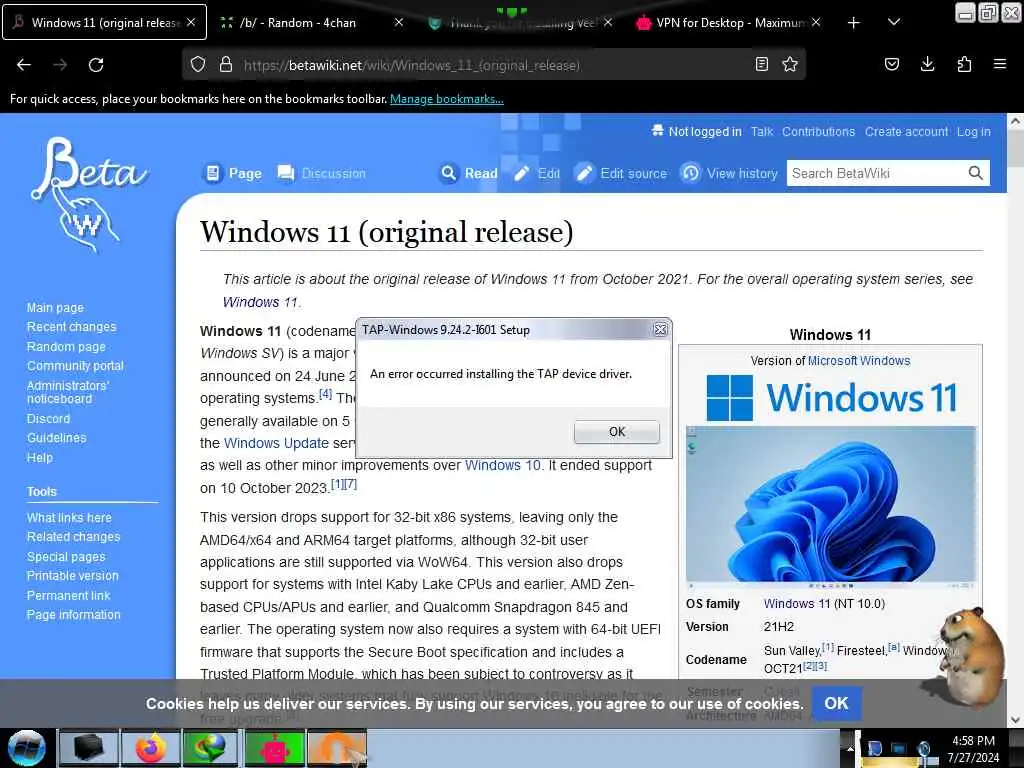Open Permanent link in Tools
The height and width of the screenshot is (768, 1024).
(x=68, y=596)
